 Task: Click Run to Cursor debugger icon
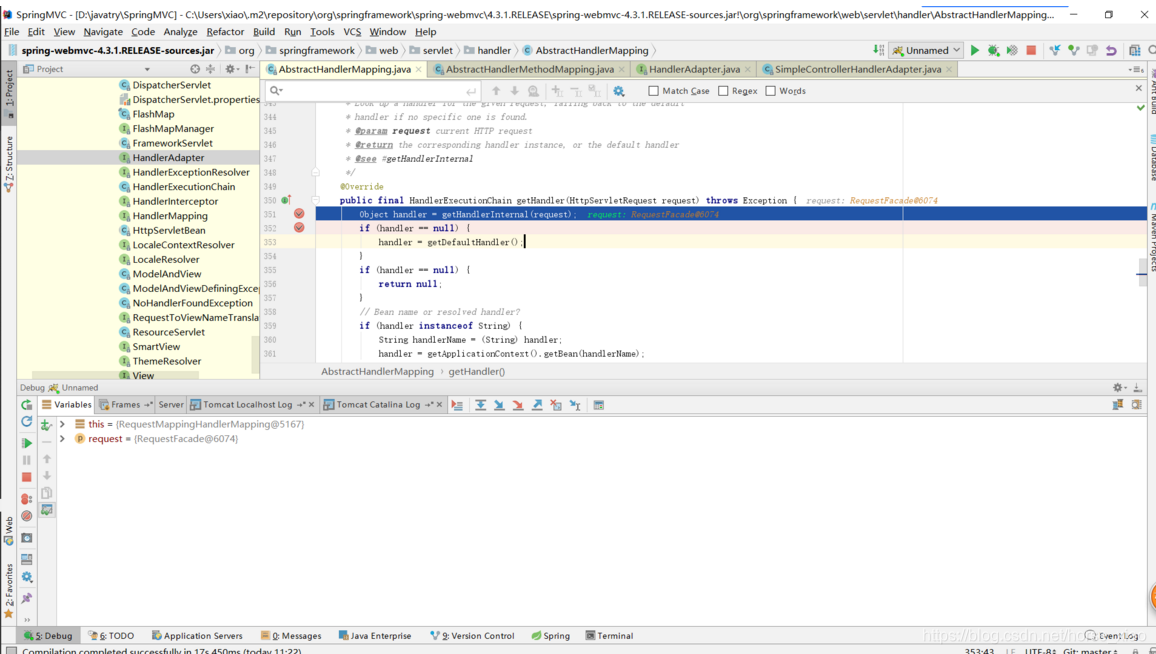[x=575, y=405]
